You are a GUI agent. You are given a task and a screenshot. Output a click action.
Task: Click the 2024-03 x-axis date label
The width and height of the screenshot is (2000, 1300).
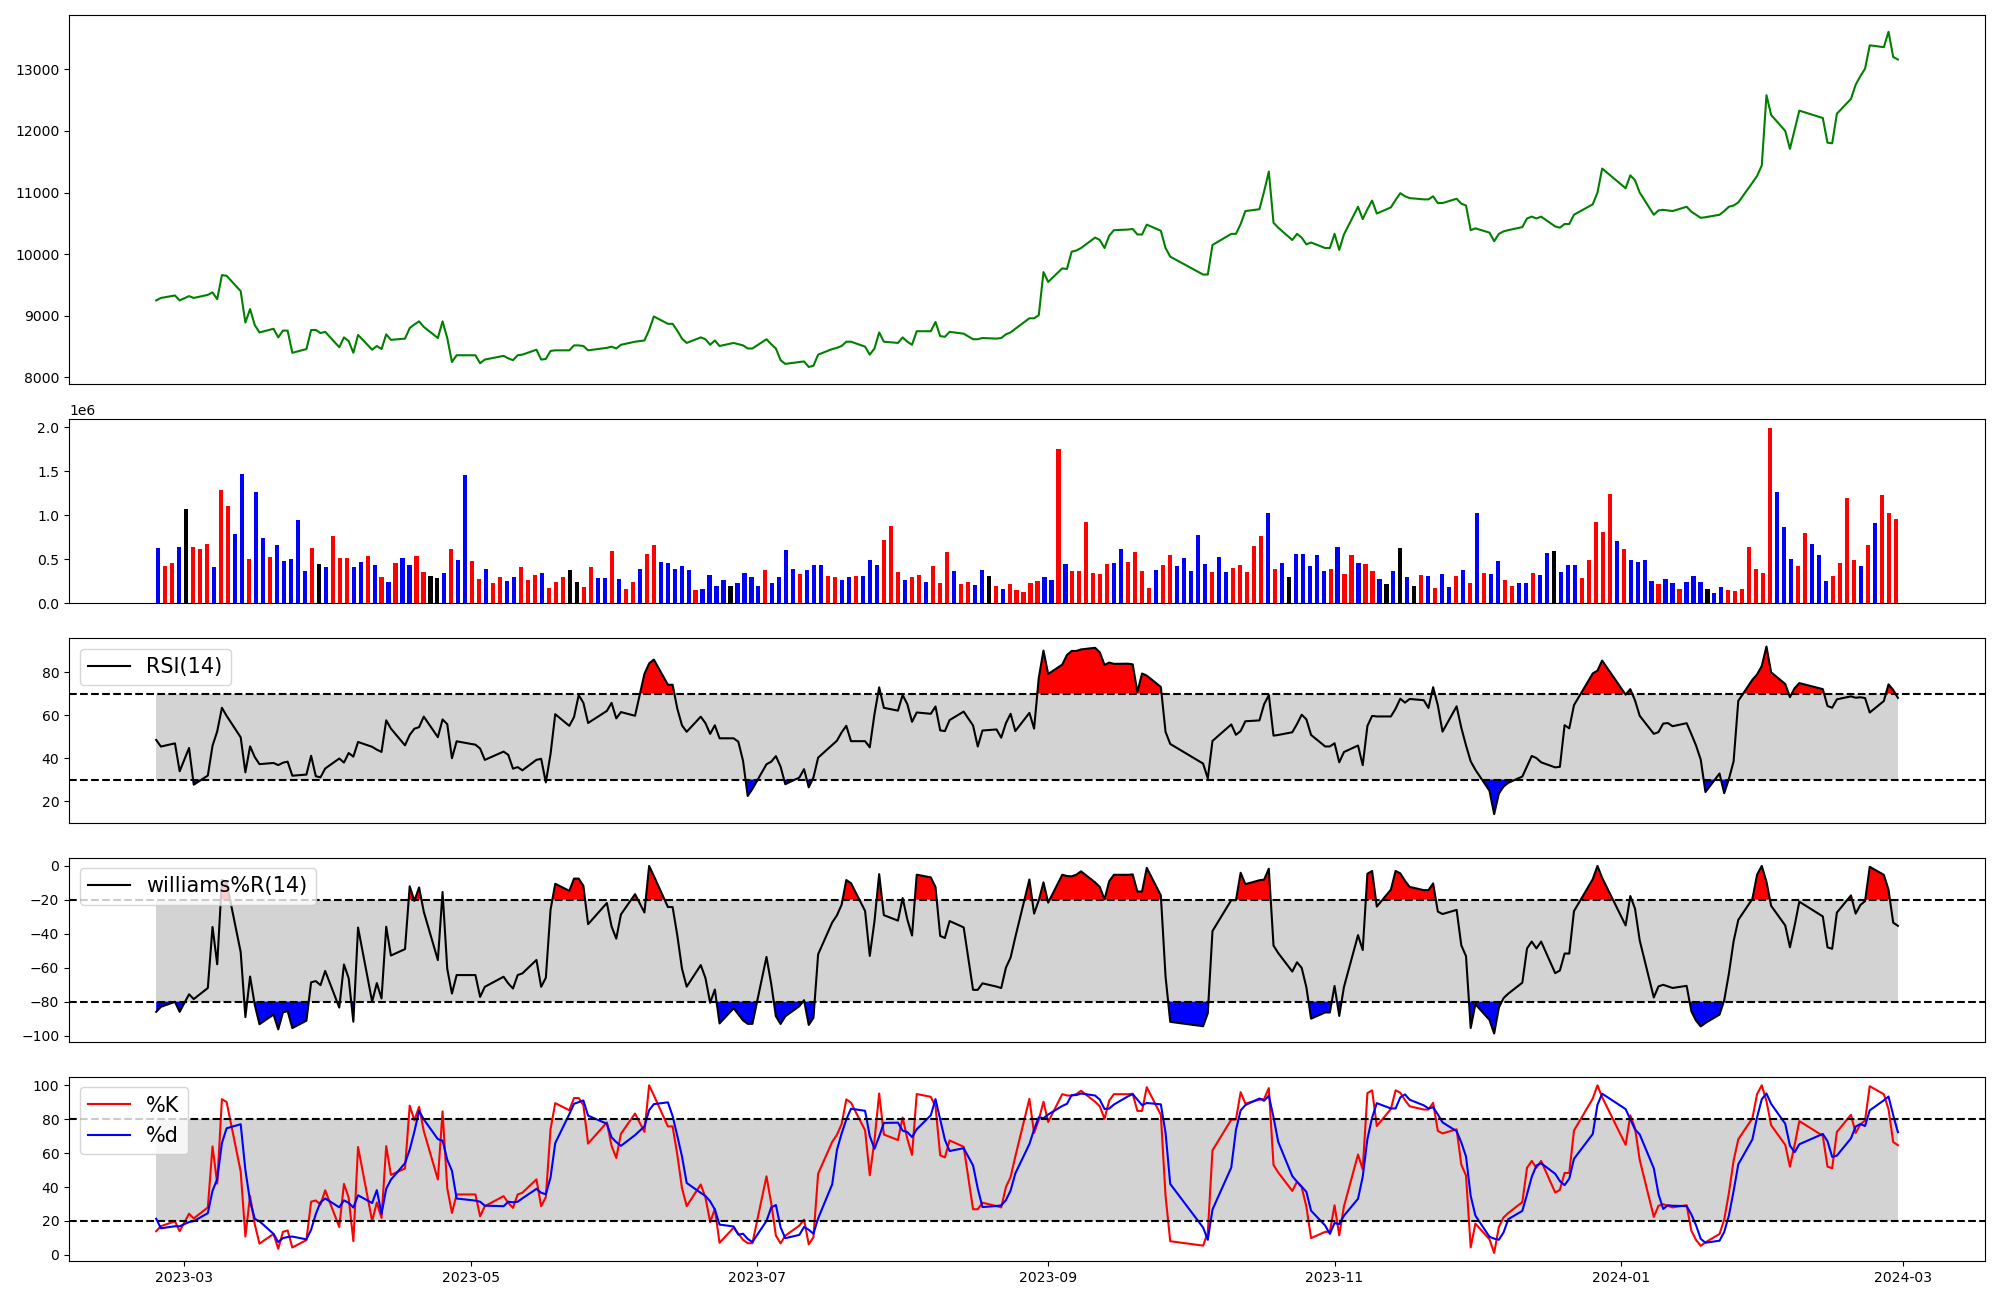coord(1902,1277)
